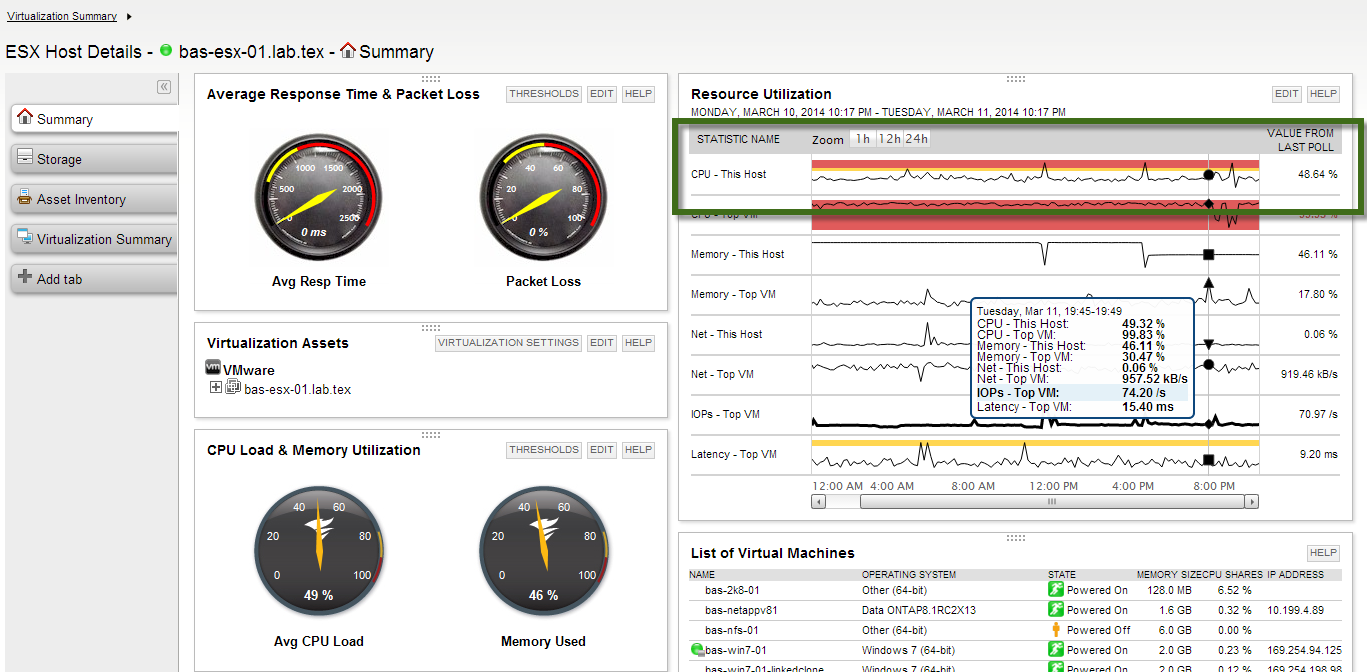Click the plus icon beside Add tab

tap(25, 278)
